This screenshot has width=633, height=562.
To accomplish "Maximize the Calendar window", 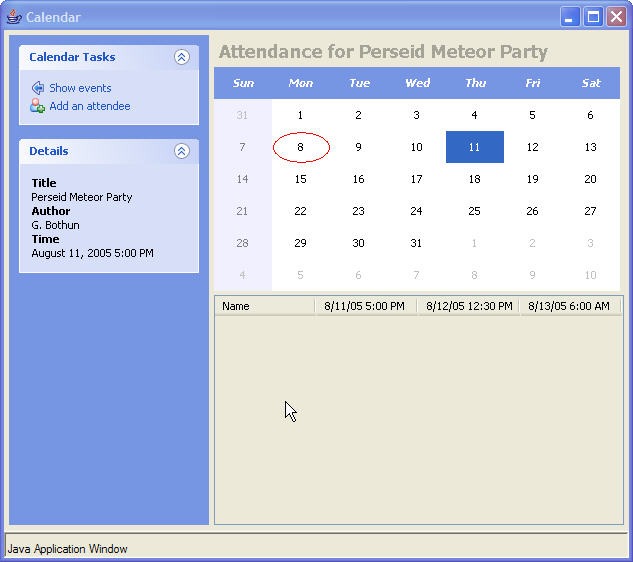I will tap(593, 17).
